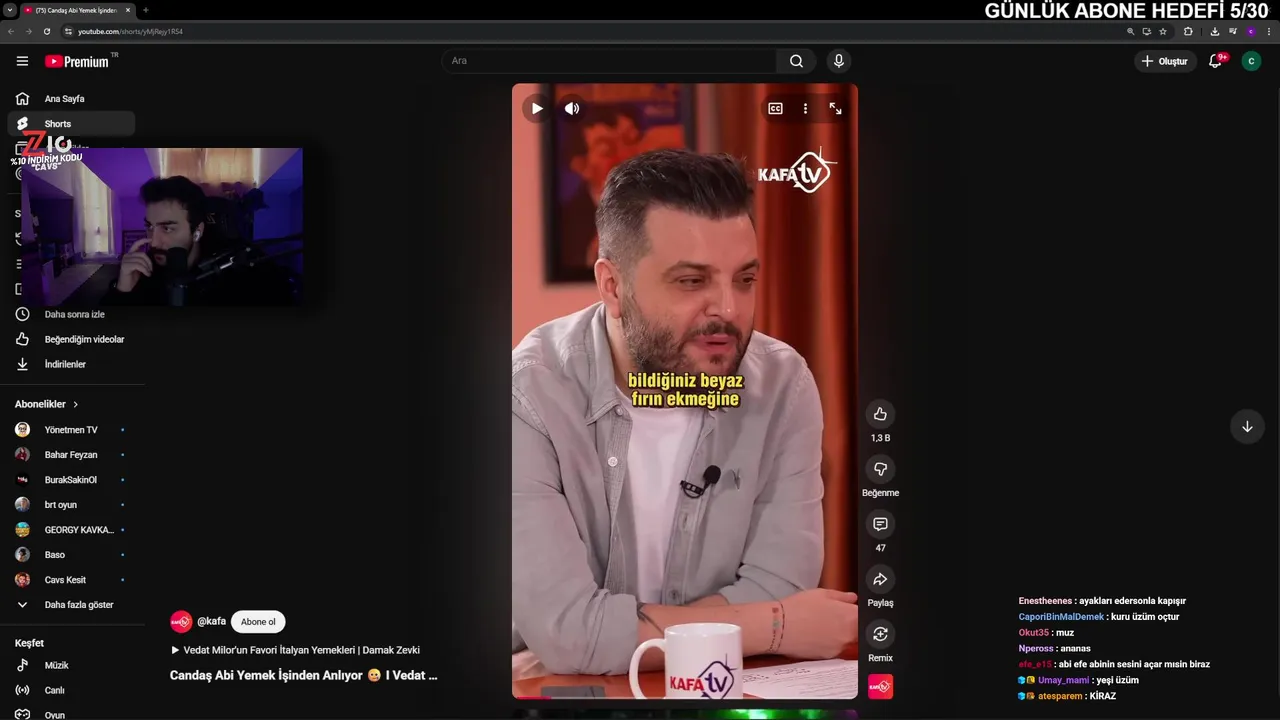1280x720 pixels.
Task: Open brt oyun channel
Action: pyautogui.click(x=71, y=505)
